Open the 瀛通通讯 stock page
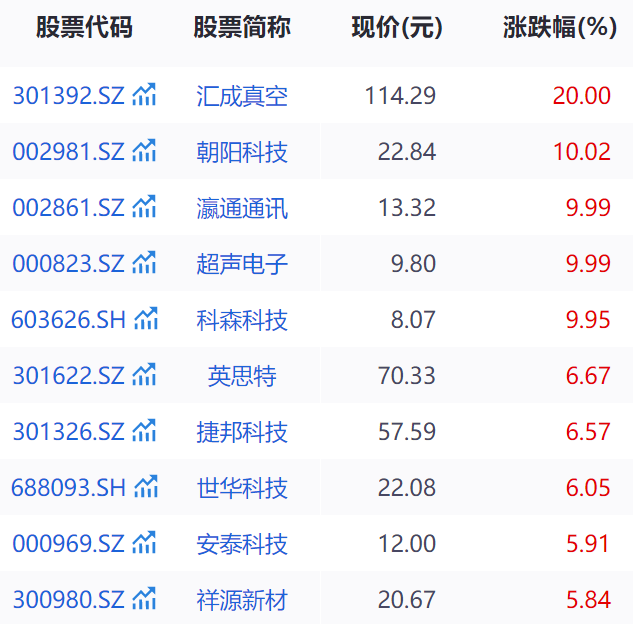 point(242,208)
